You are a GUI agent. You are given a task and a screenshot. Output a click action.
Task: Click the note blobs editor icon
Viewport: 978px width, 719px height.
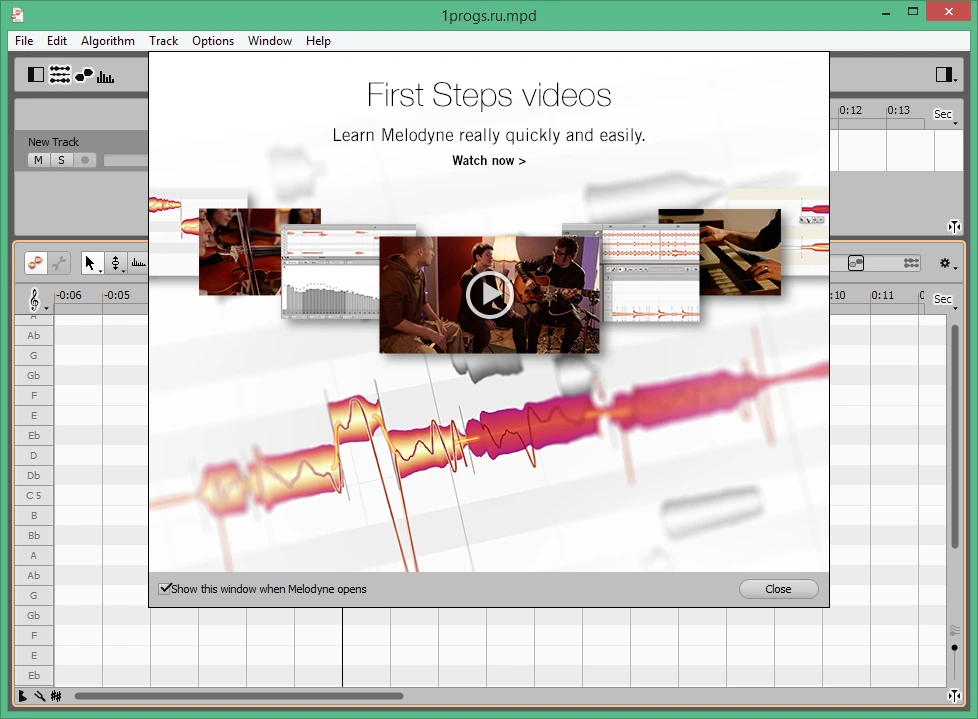pos(84,75)
